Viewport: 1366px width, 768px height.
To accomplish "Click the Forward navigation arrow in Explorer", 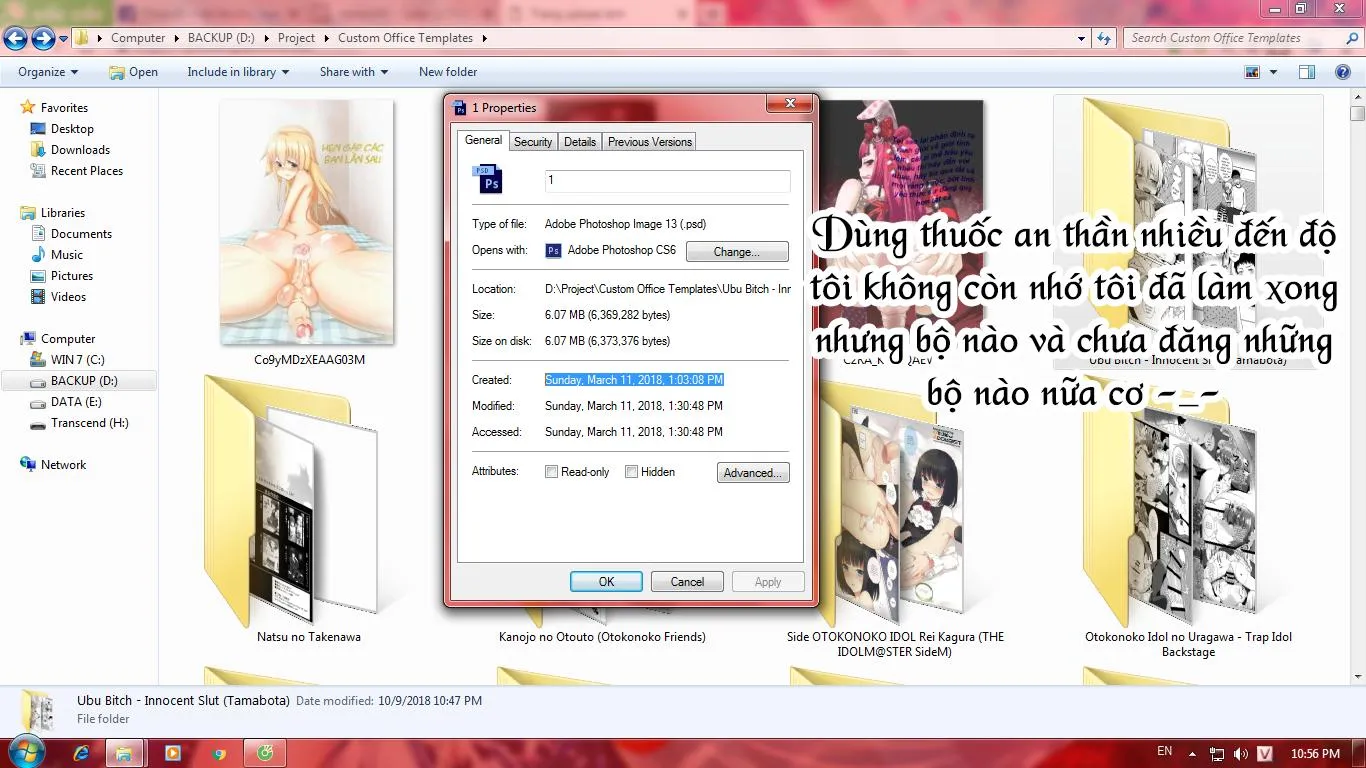I will pos(43,39).
